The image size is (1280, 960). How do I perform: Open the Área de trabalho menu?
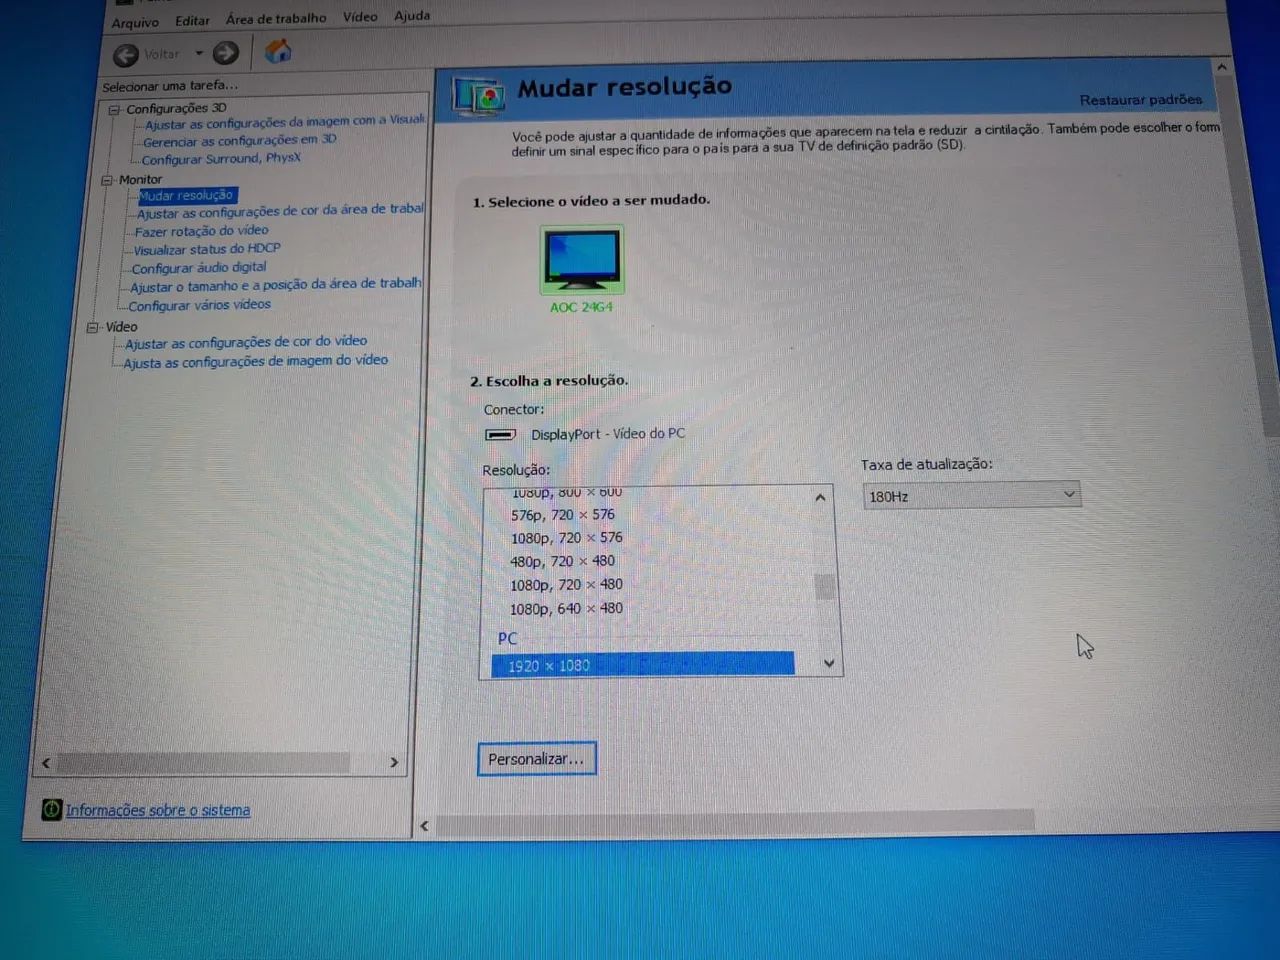(x=276, y=18)
